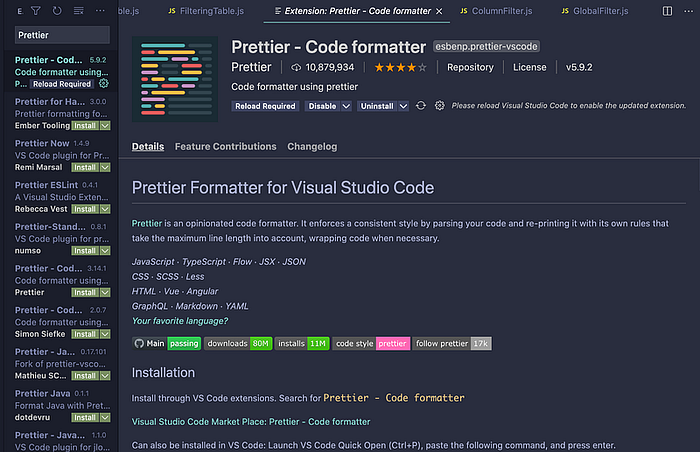
Task: Click the filter extensions funnel icon
Action: click(x=36, y=11)
